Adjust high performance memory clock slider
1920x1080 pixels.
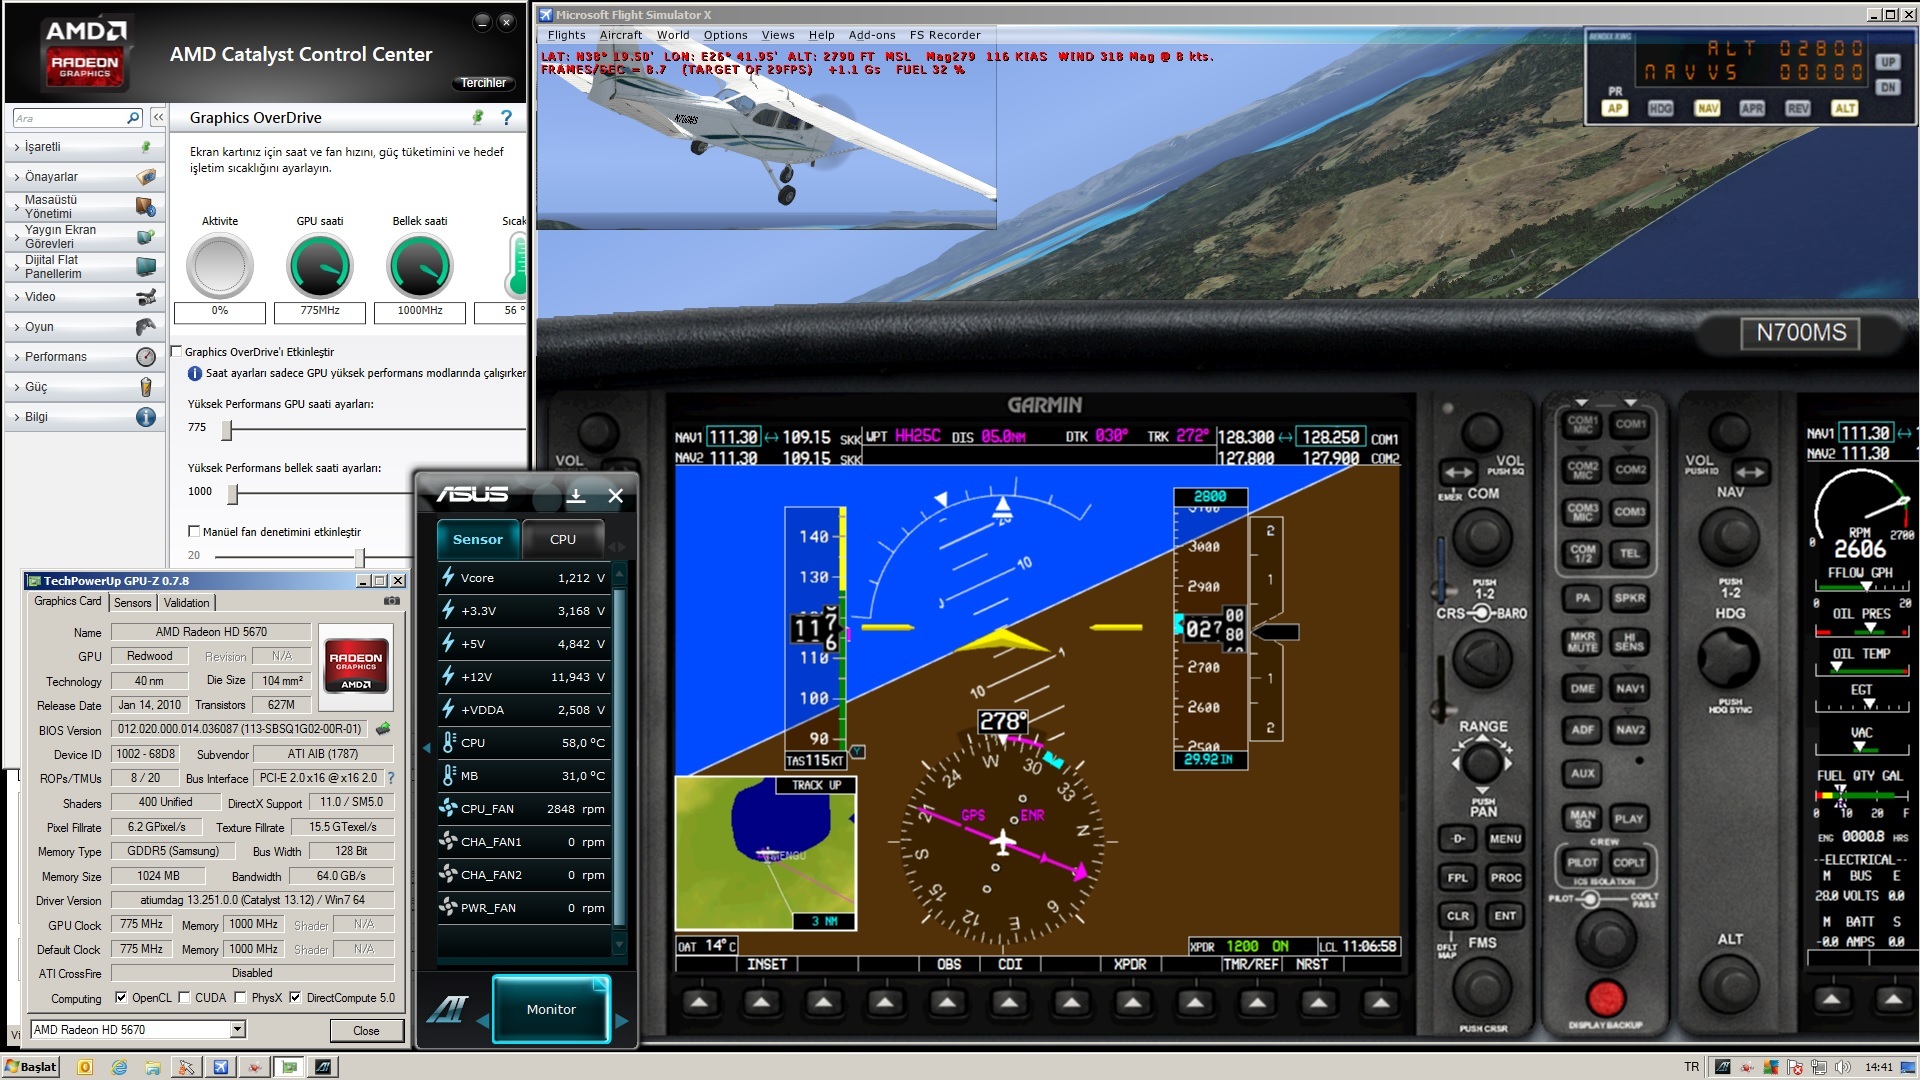pyautogui.click(x=233, y=494)
